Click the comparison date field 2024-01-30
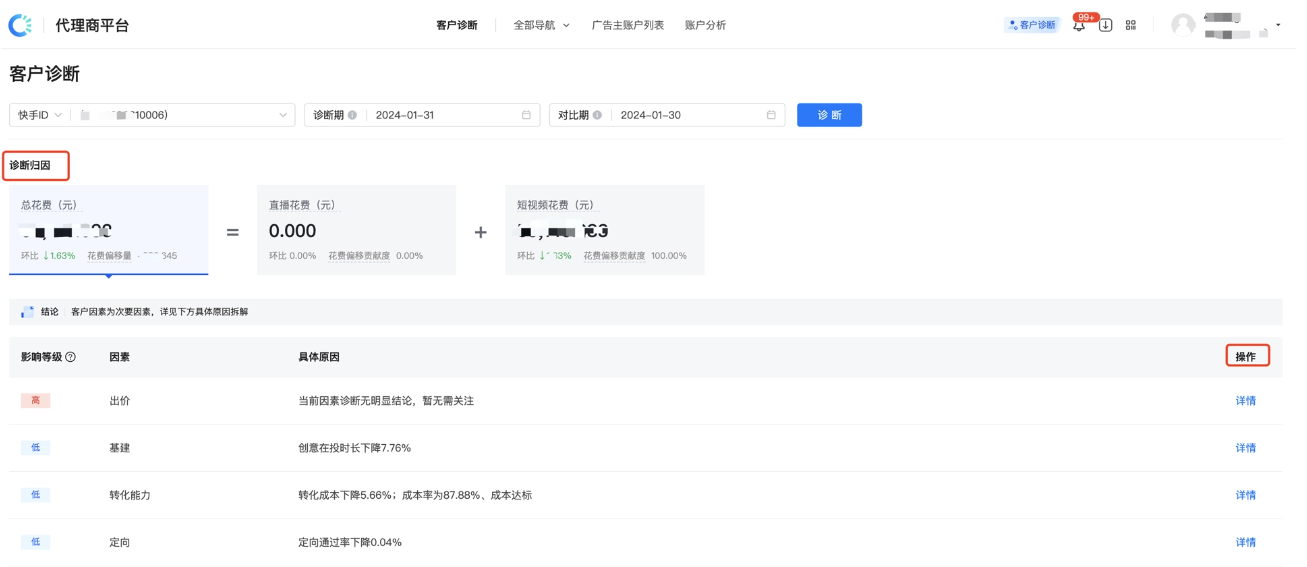This screenshot has width=1307, height=567. click(667, 115)
